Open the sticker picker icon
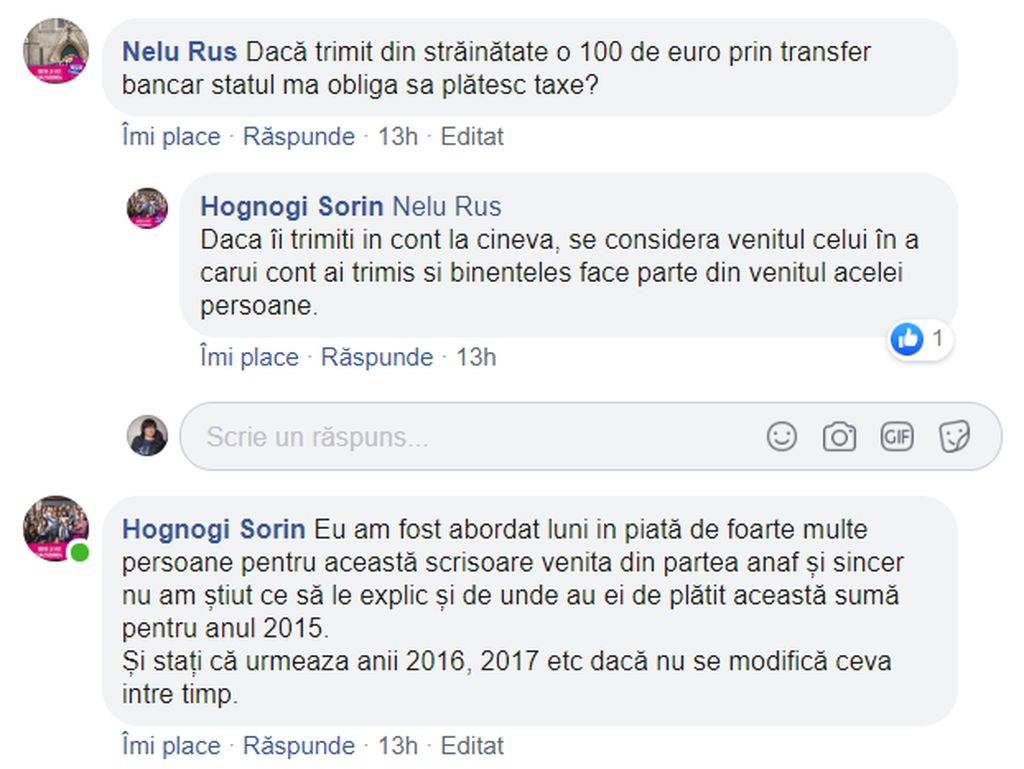This screenshot has width=1024, height=769. [x=954, y=436]
